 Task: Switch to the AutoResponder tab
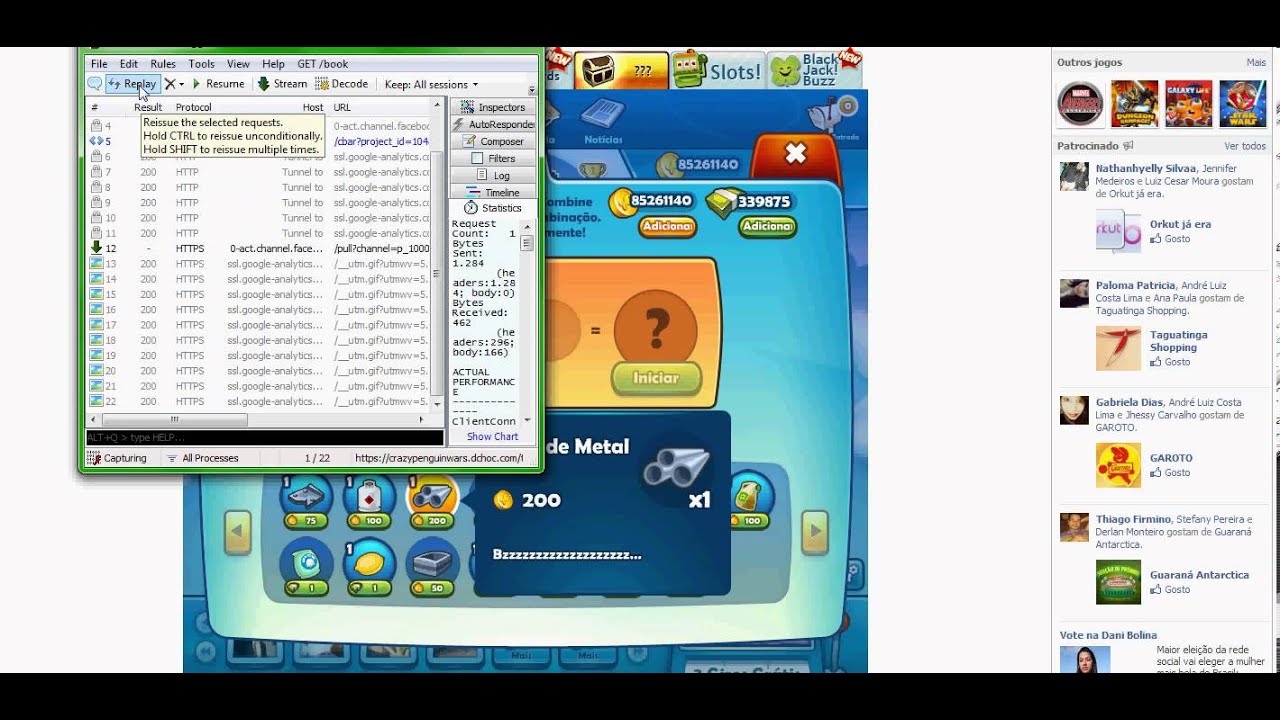click(493, 124)
